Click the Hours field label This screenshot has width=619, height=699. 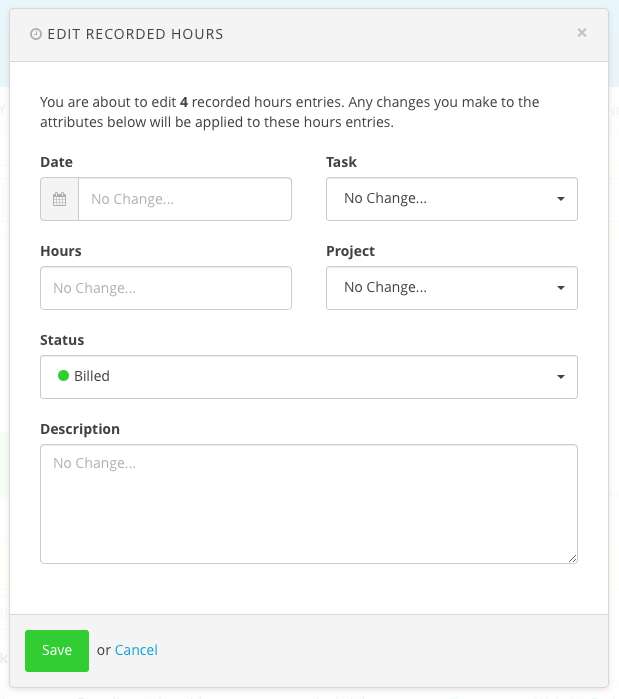61,251
